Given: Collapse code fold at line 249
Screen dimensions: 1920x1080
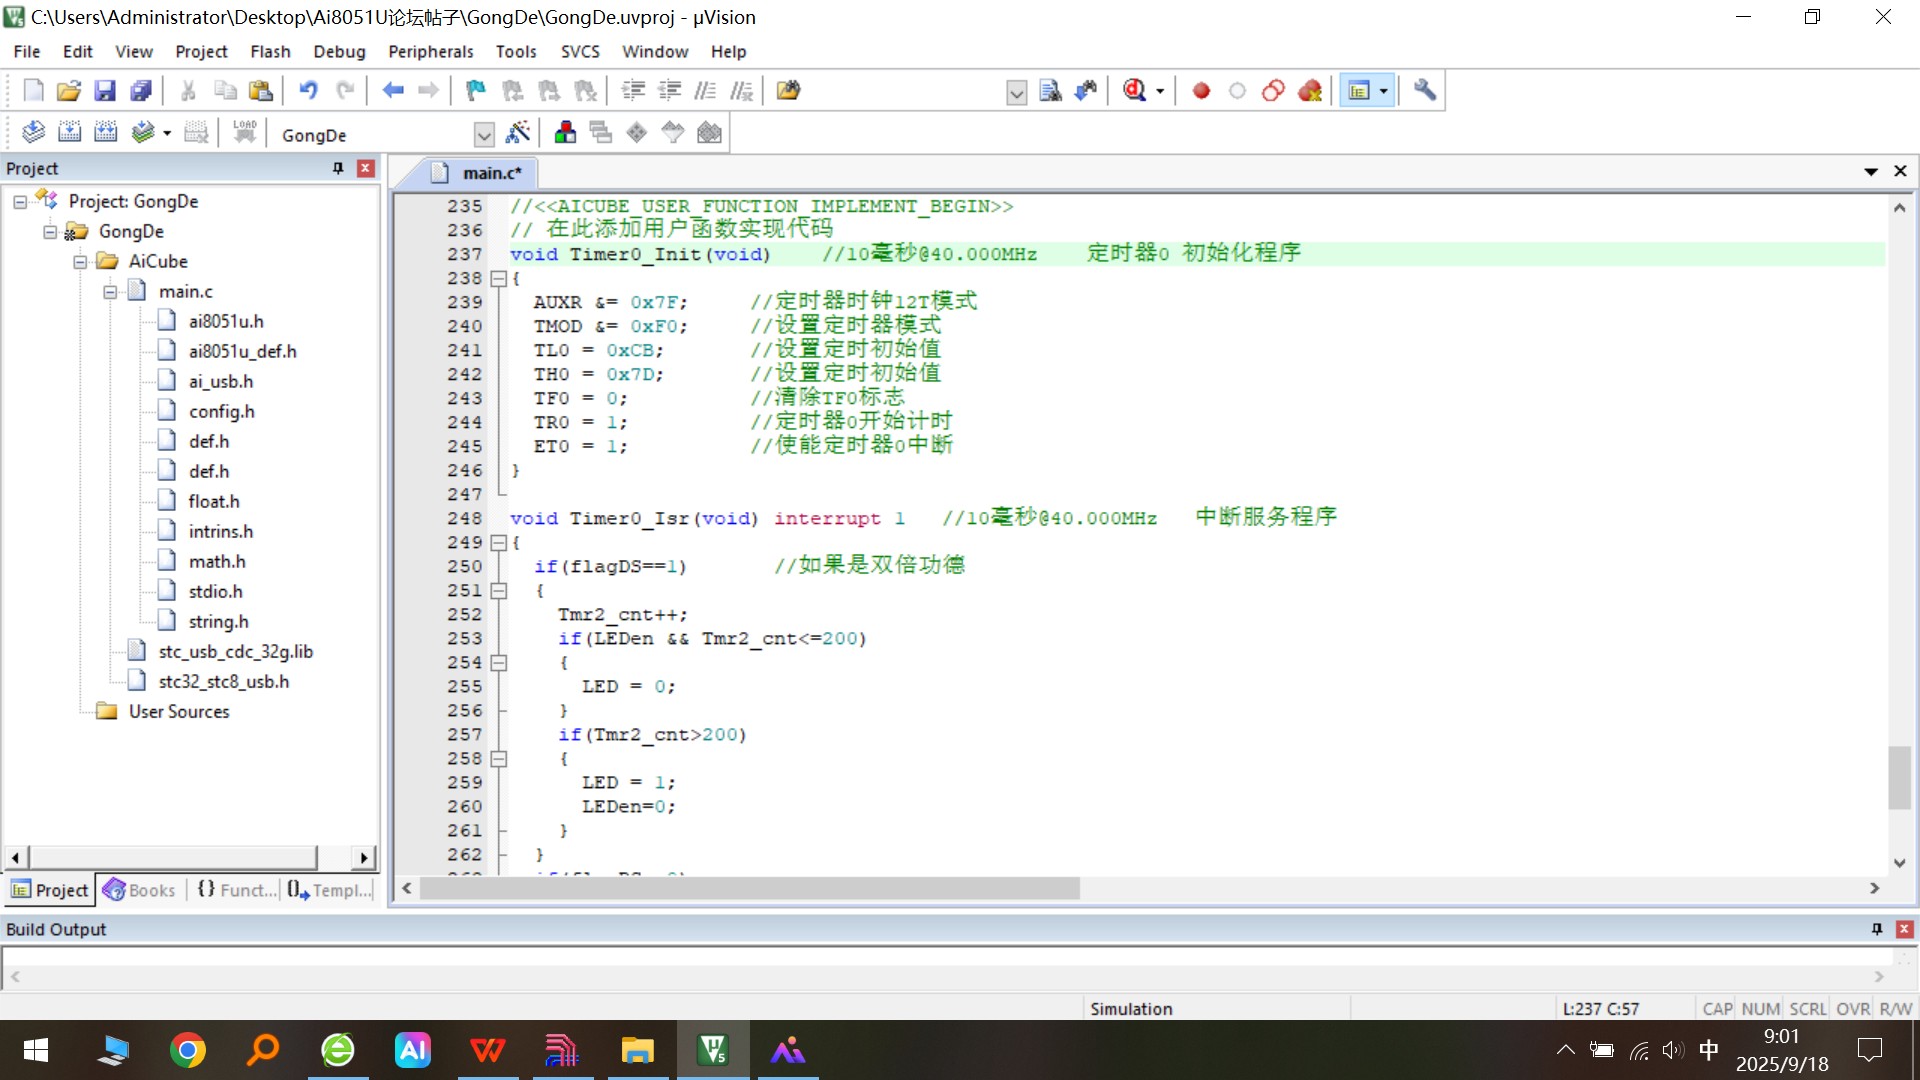Looking at the screenshot, I should (498, 543).
